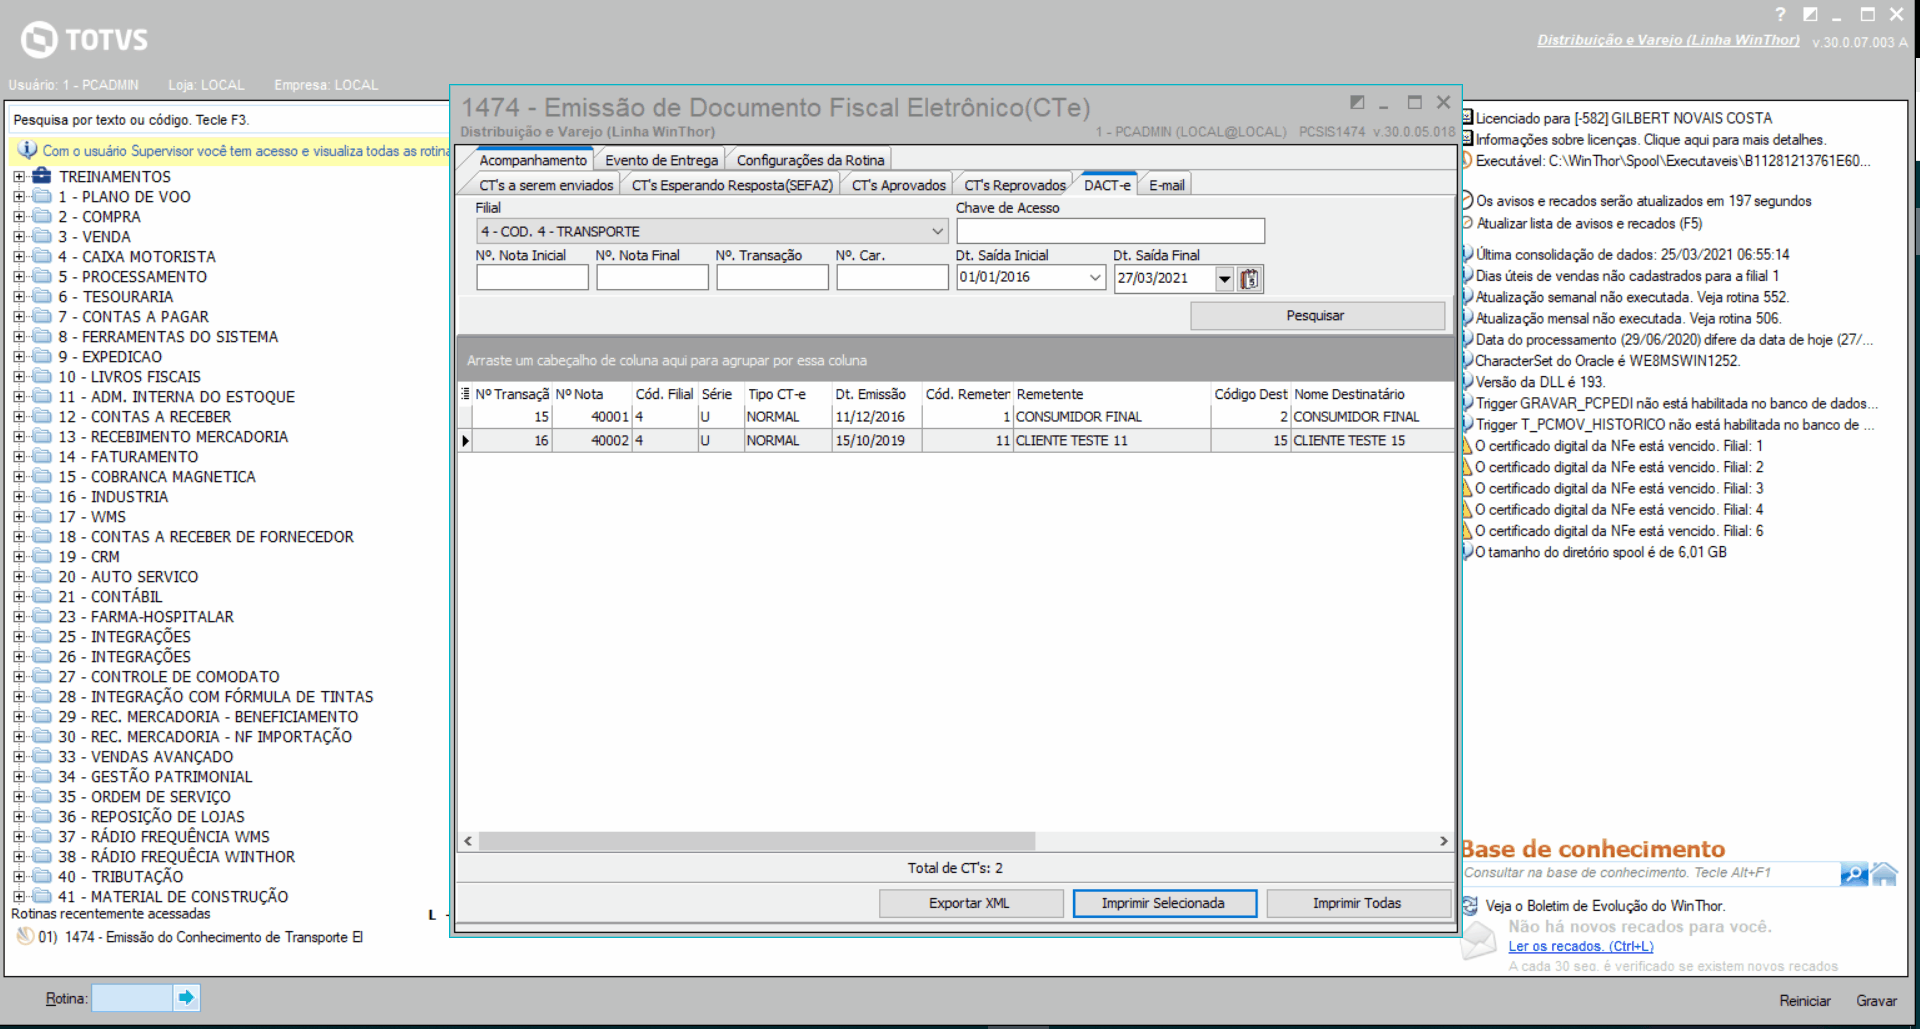Click the warning icon for NFe certificate Filial: 6

coord(1467,531)
